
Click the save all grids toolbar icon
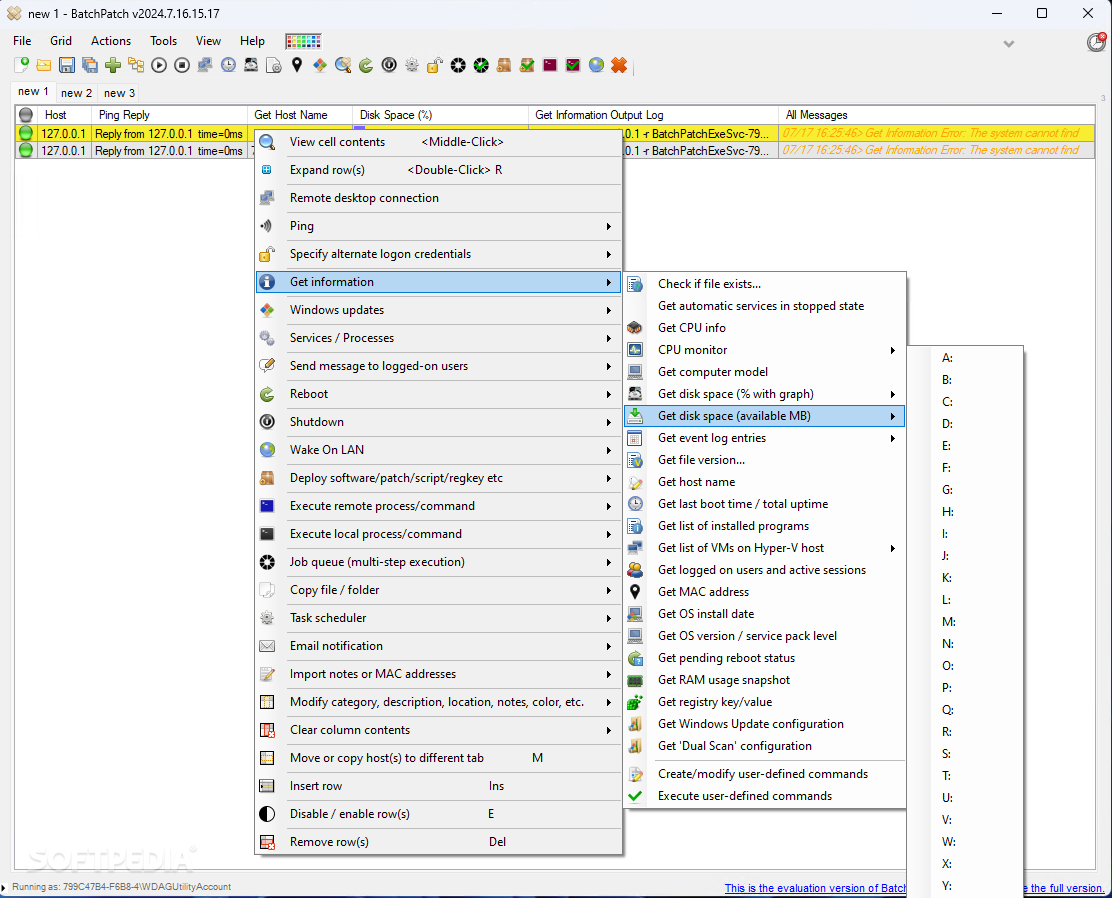coord(90,65)
